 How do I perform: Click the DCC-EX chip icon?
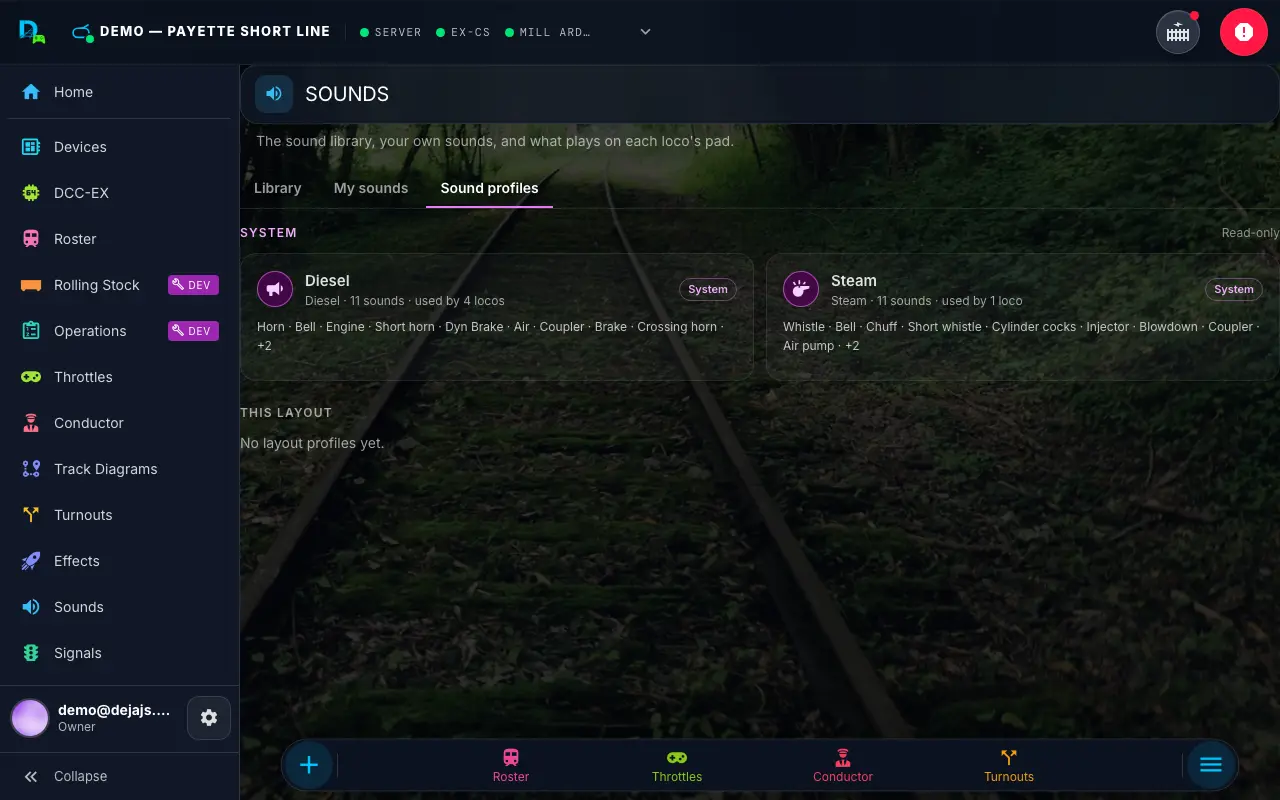point(31,193)
